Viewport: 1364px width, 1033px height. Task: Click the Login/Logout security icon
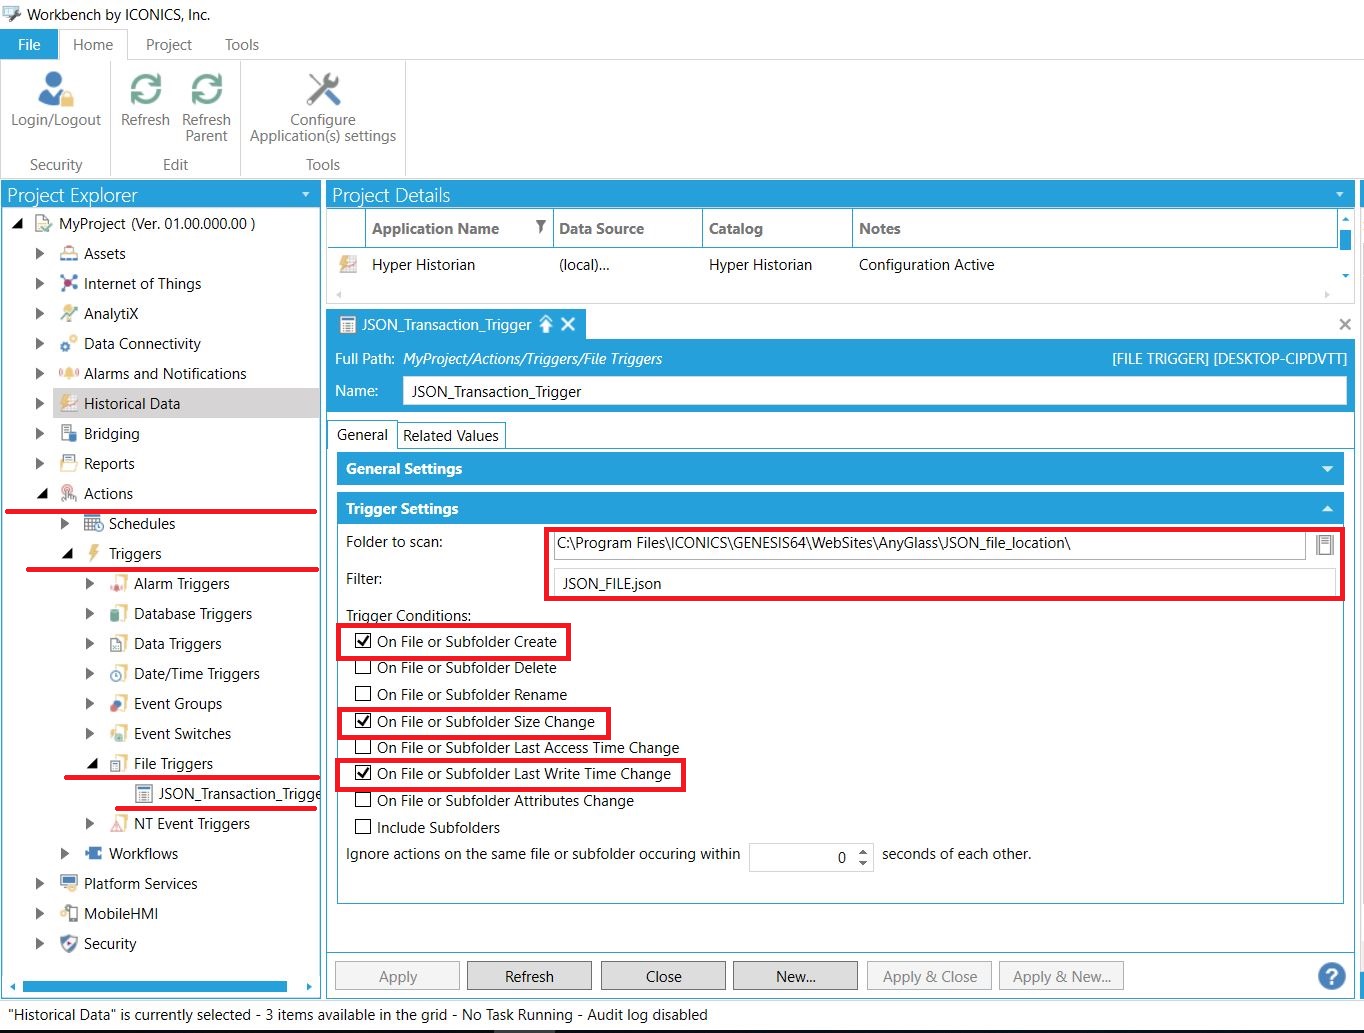point(55,90)
